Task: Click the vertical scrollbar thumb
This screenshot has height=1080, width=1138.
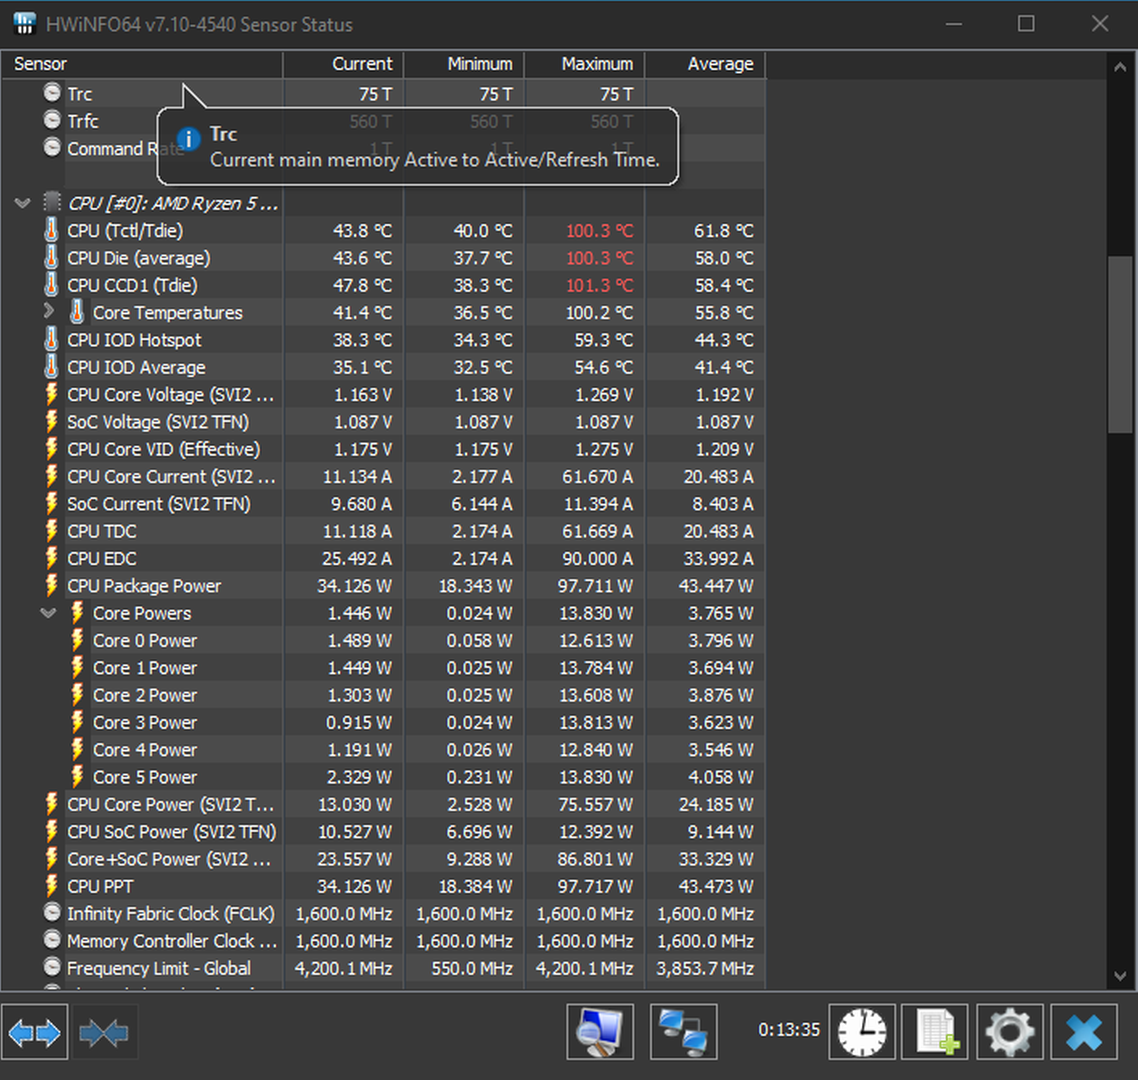Action: pyautogui.click(x=1120, y=345)
